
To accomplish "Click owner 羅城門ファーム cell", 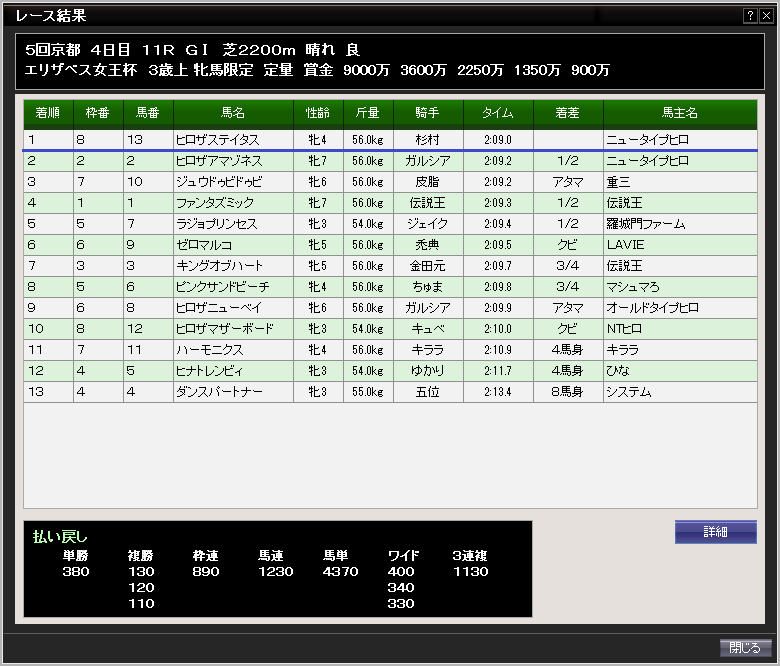I will pos(680,224).
